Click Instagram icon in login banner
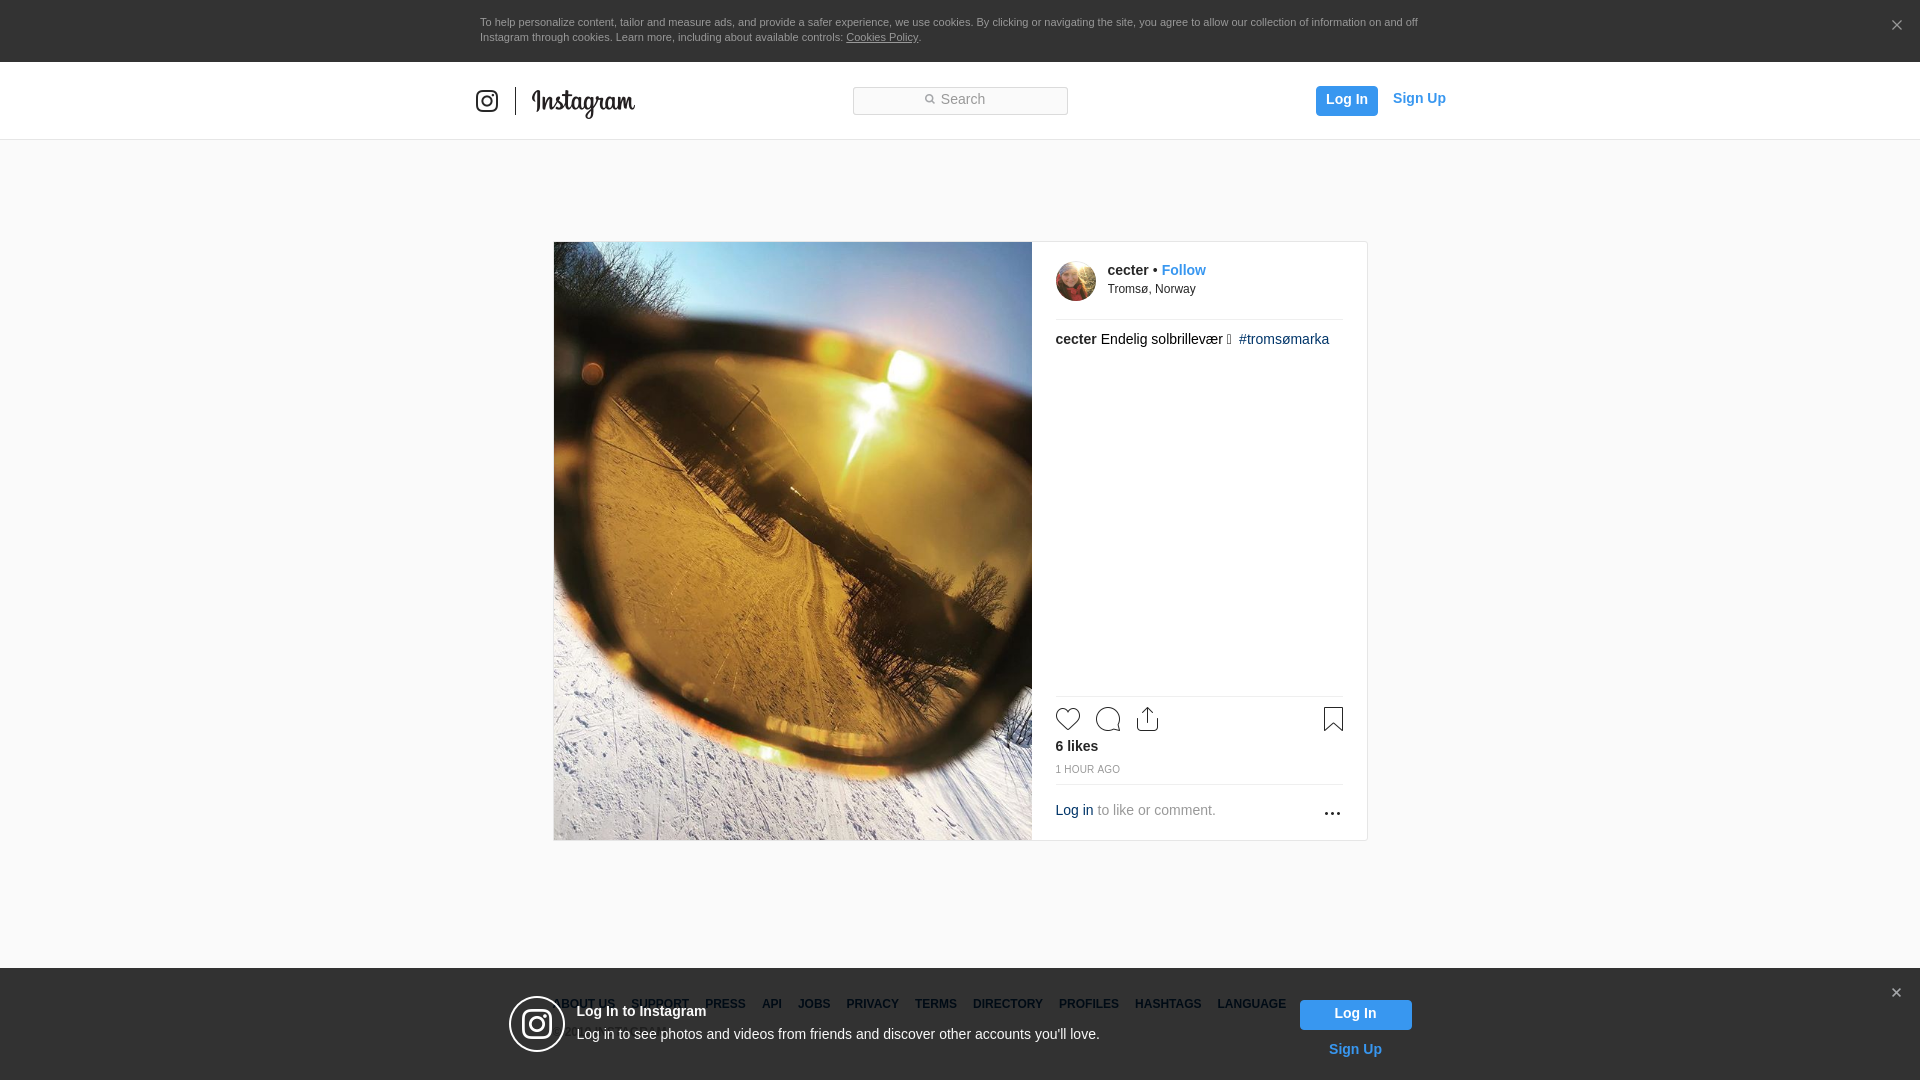 click(537, 1024)
